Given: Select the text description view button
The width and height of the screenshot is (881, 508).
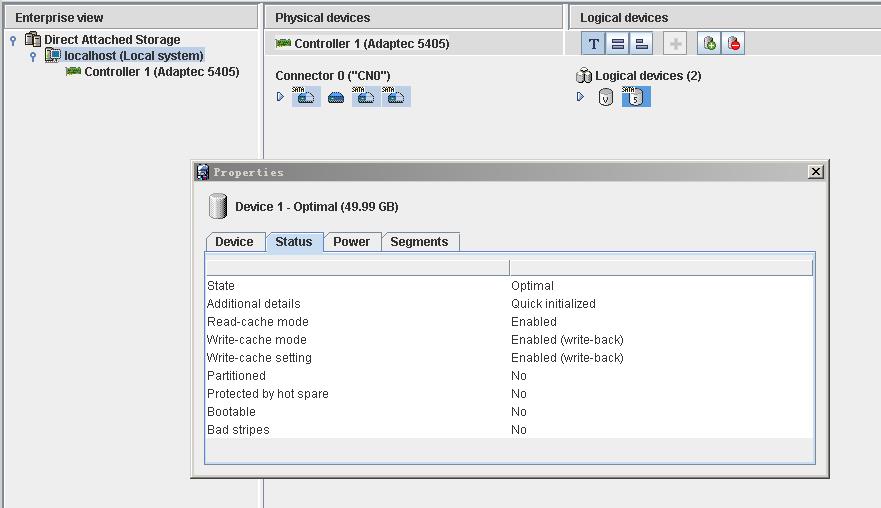Looking at the screenshot, I should [x=594, y=44].
